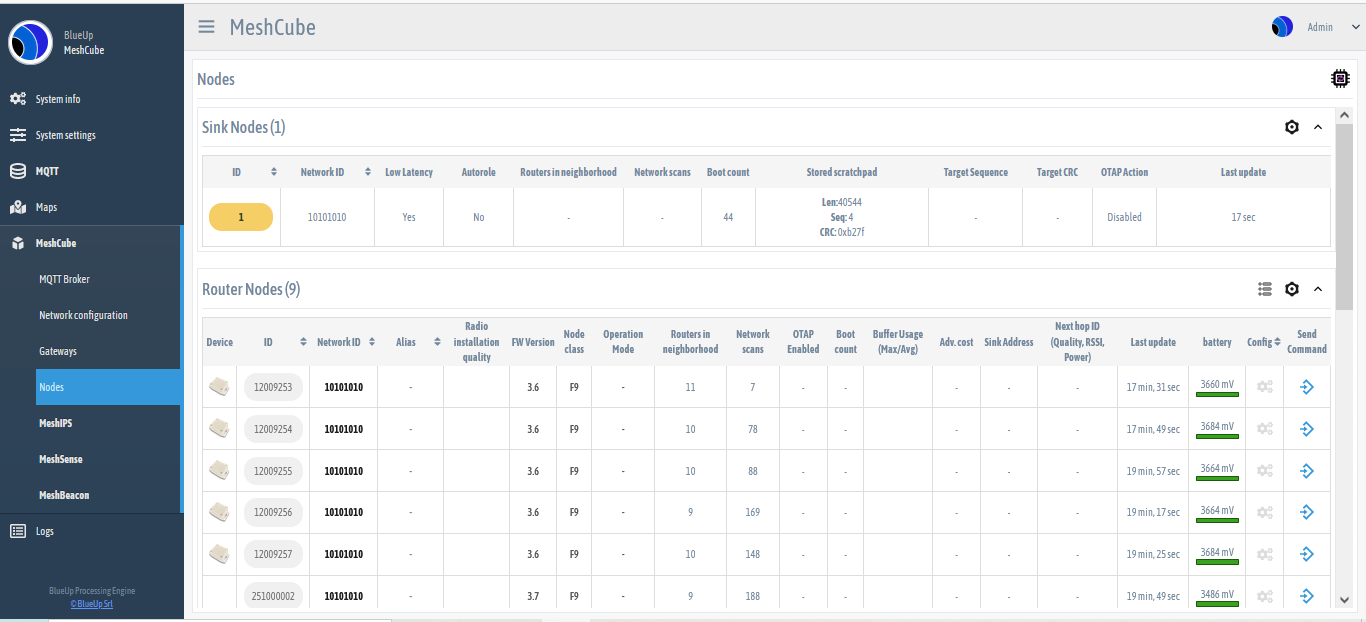This screenshot has width=1366, height=622.
Task: Open Config gear for node 12009254
Action: coord(1264,428)
